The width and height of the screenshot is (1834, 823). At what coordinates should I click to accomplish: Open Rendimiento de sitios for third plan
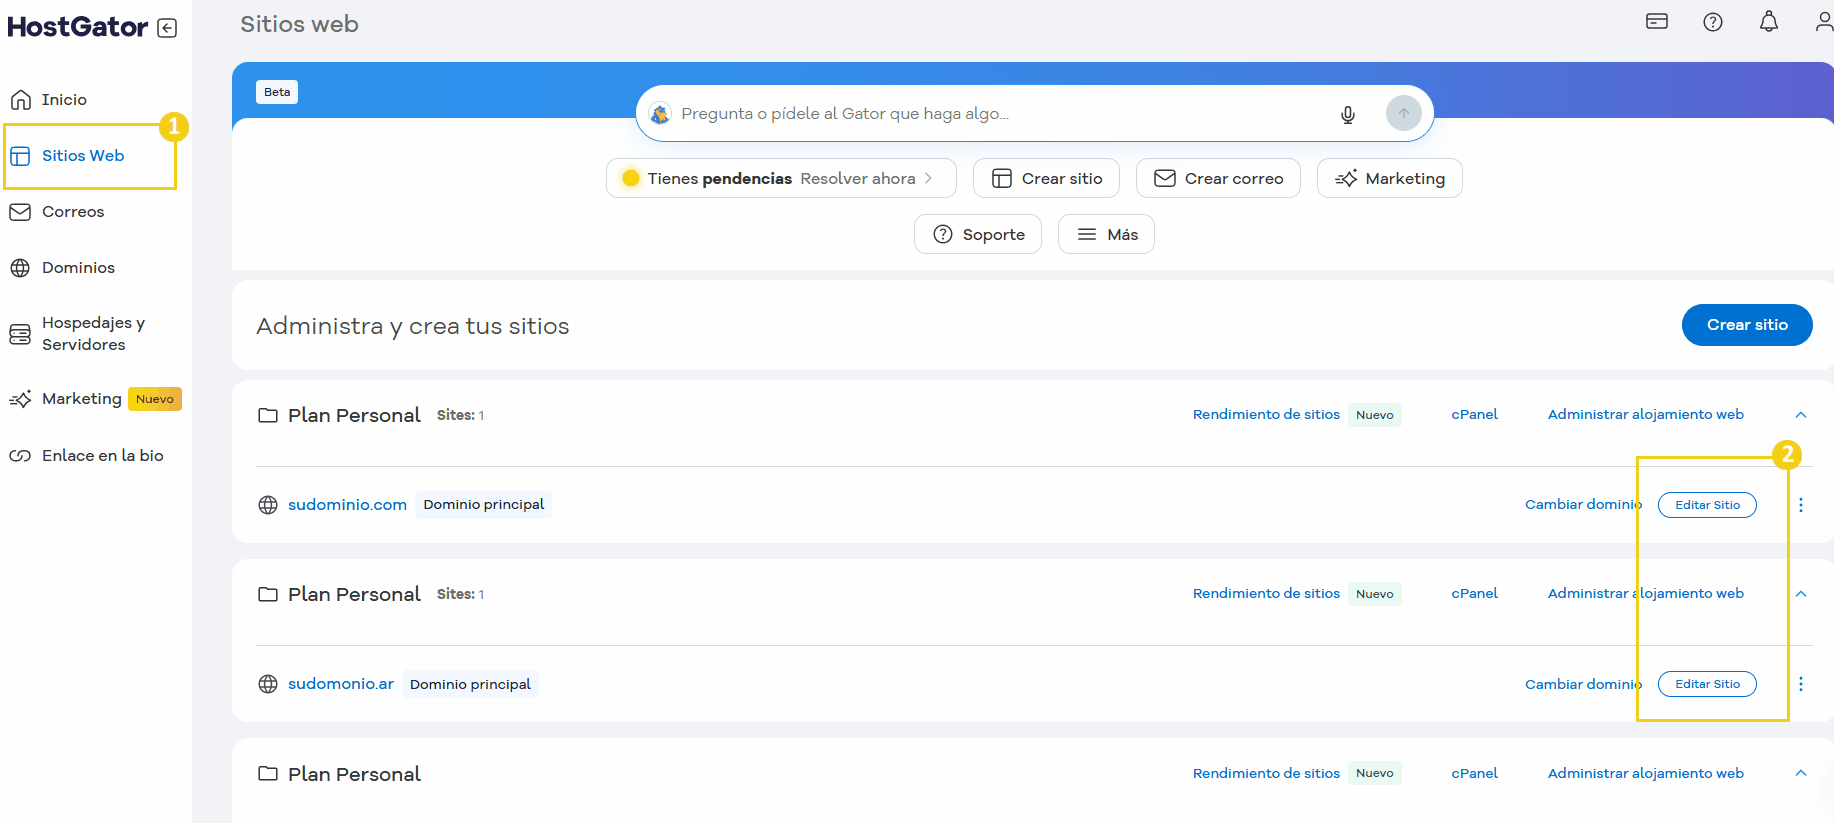pos(1266,773)
